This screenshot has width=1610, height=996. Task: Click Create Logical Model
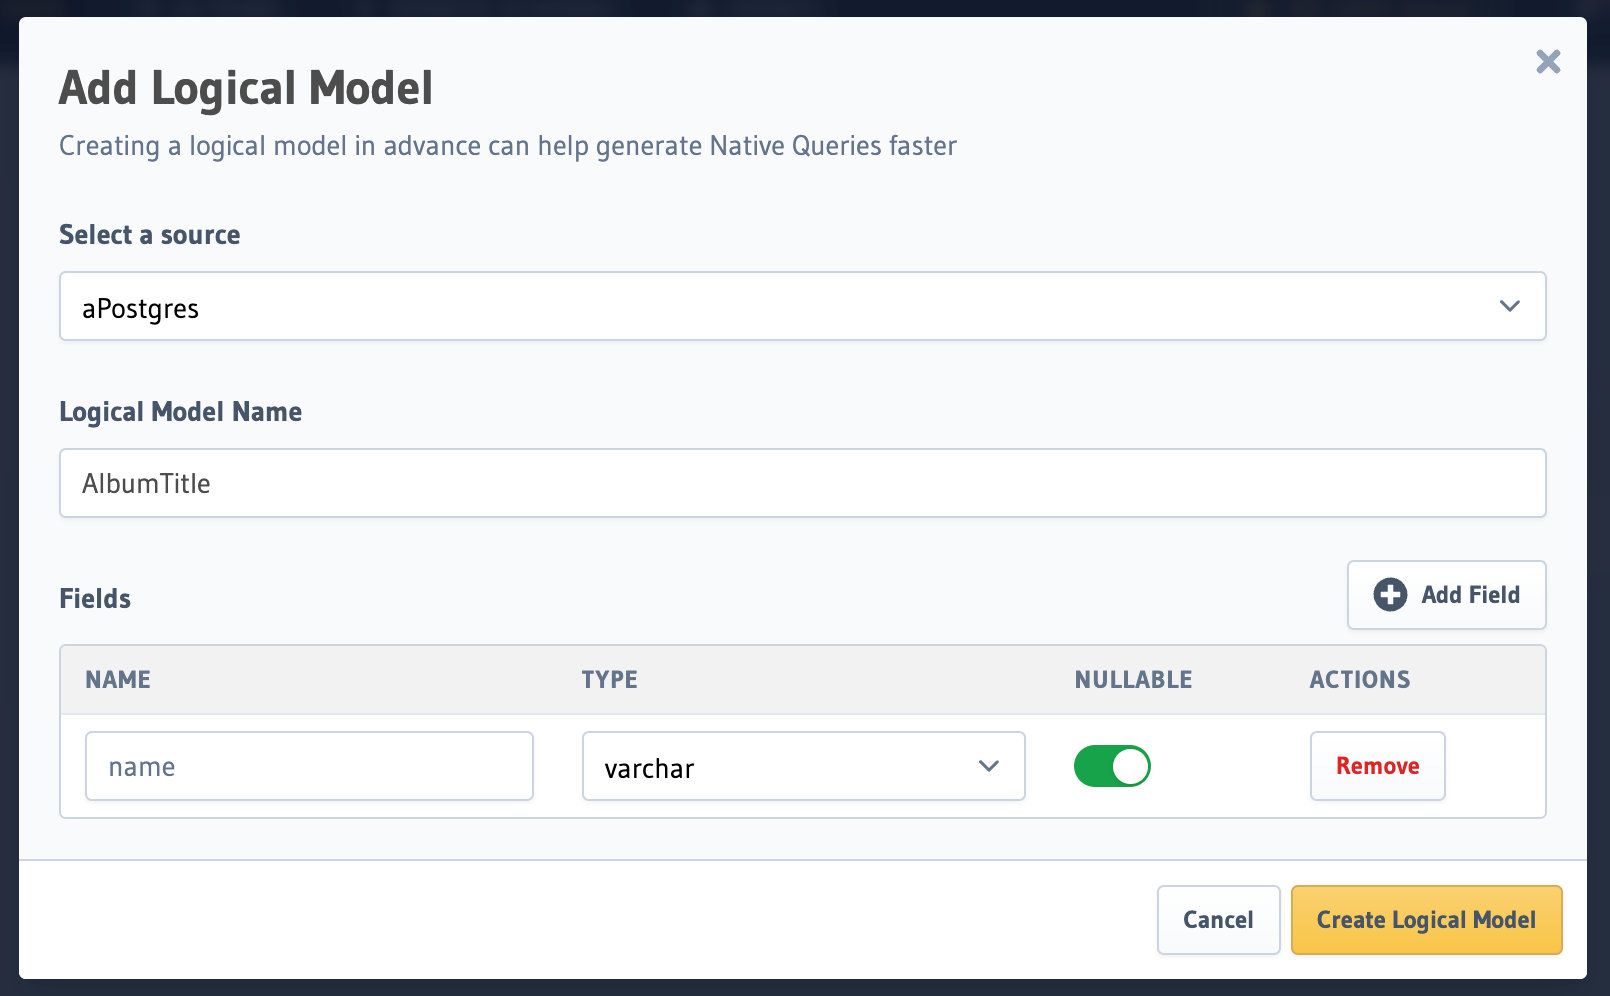(1426, 919)
